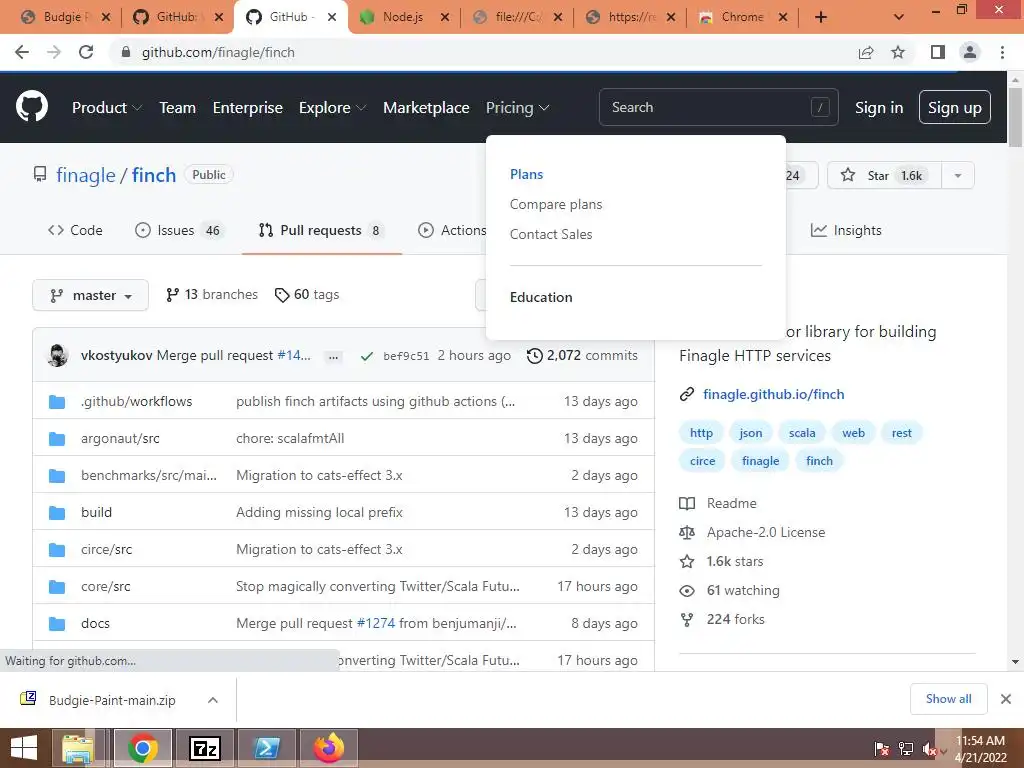Open the finagle.github.io/finch website link

[x=773, y=394]
